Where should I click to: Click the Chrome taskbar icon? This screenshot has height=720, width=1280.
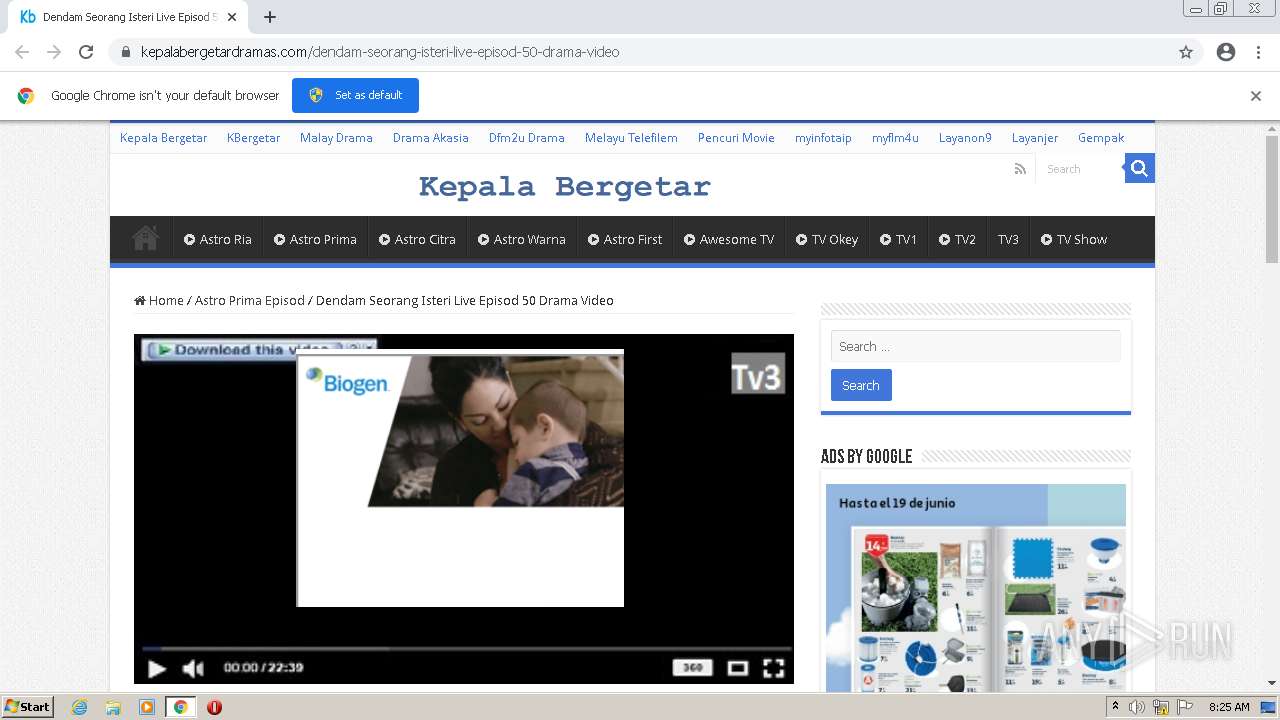click(x=180, y=707)
